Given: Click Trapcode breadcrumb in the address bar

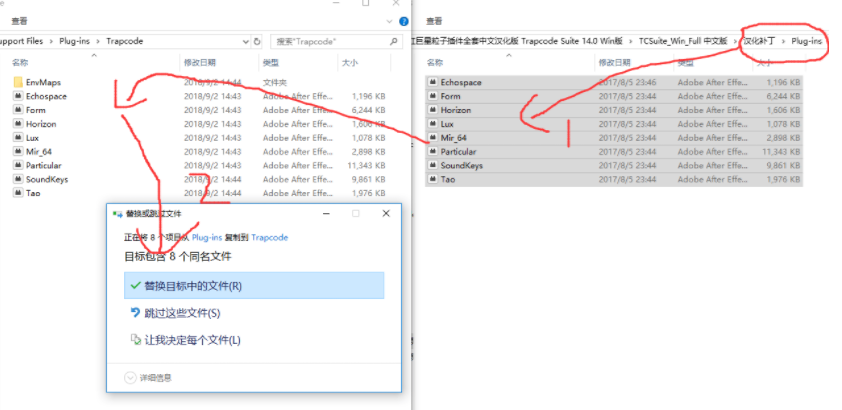Looking at the screenshot, I should pos(125,41).
